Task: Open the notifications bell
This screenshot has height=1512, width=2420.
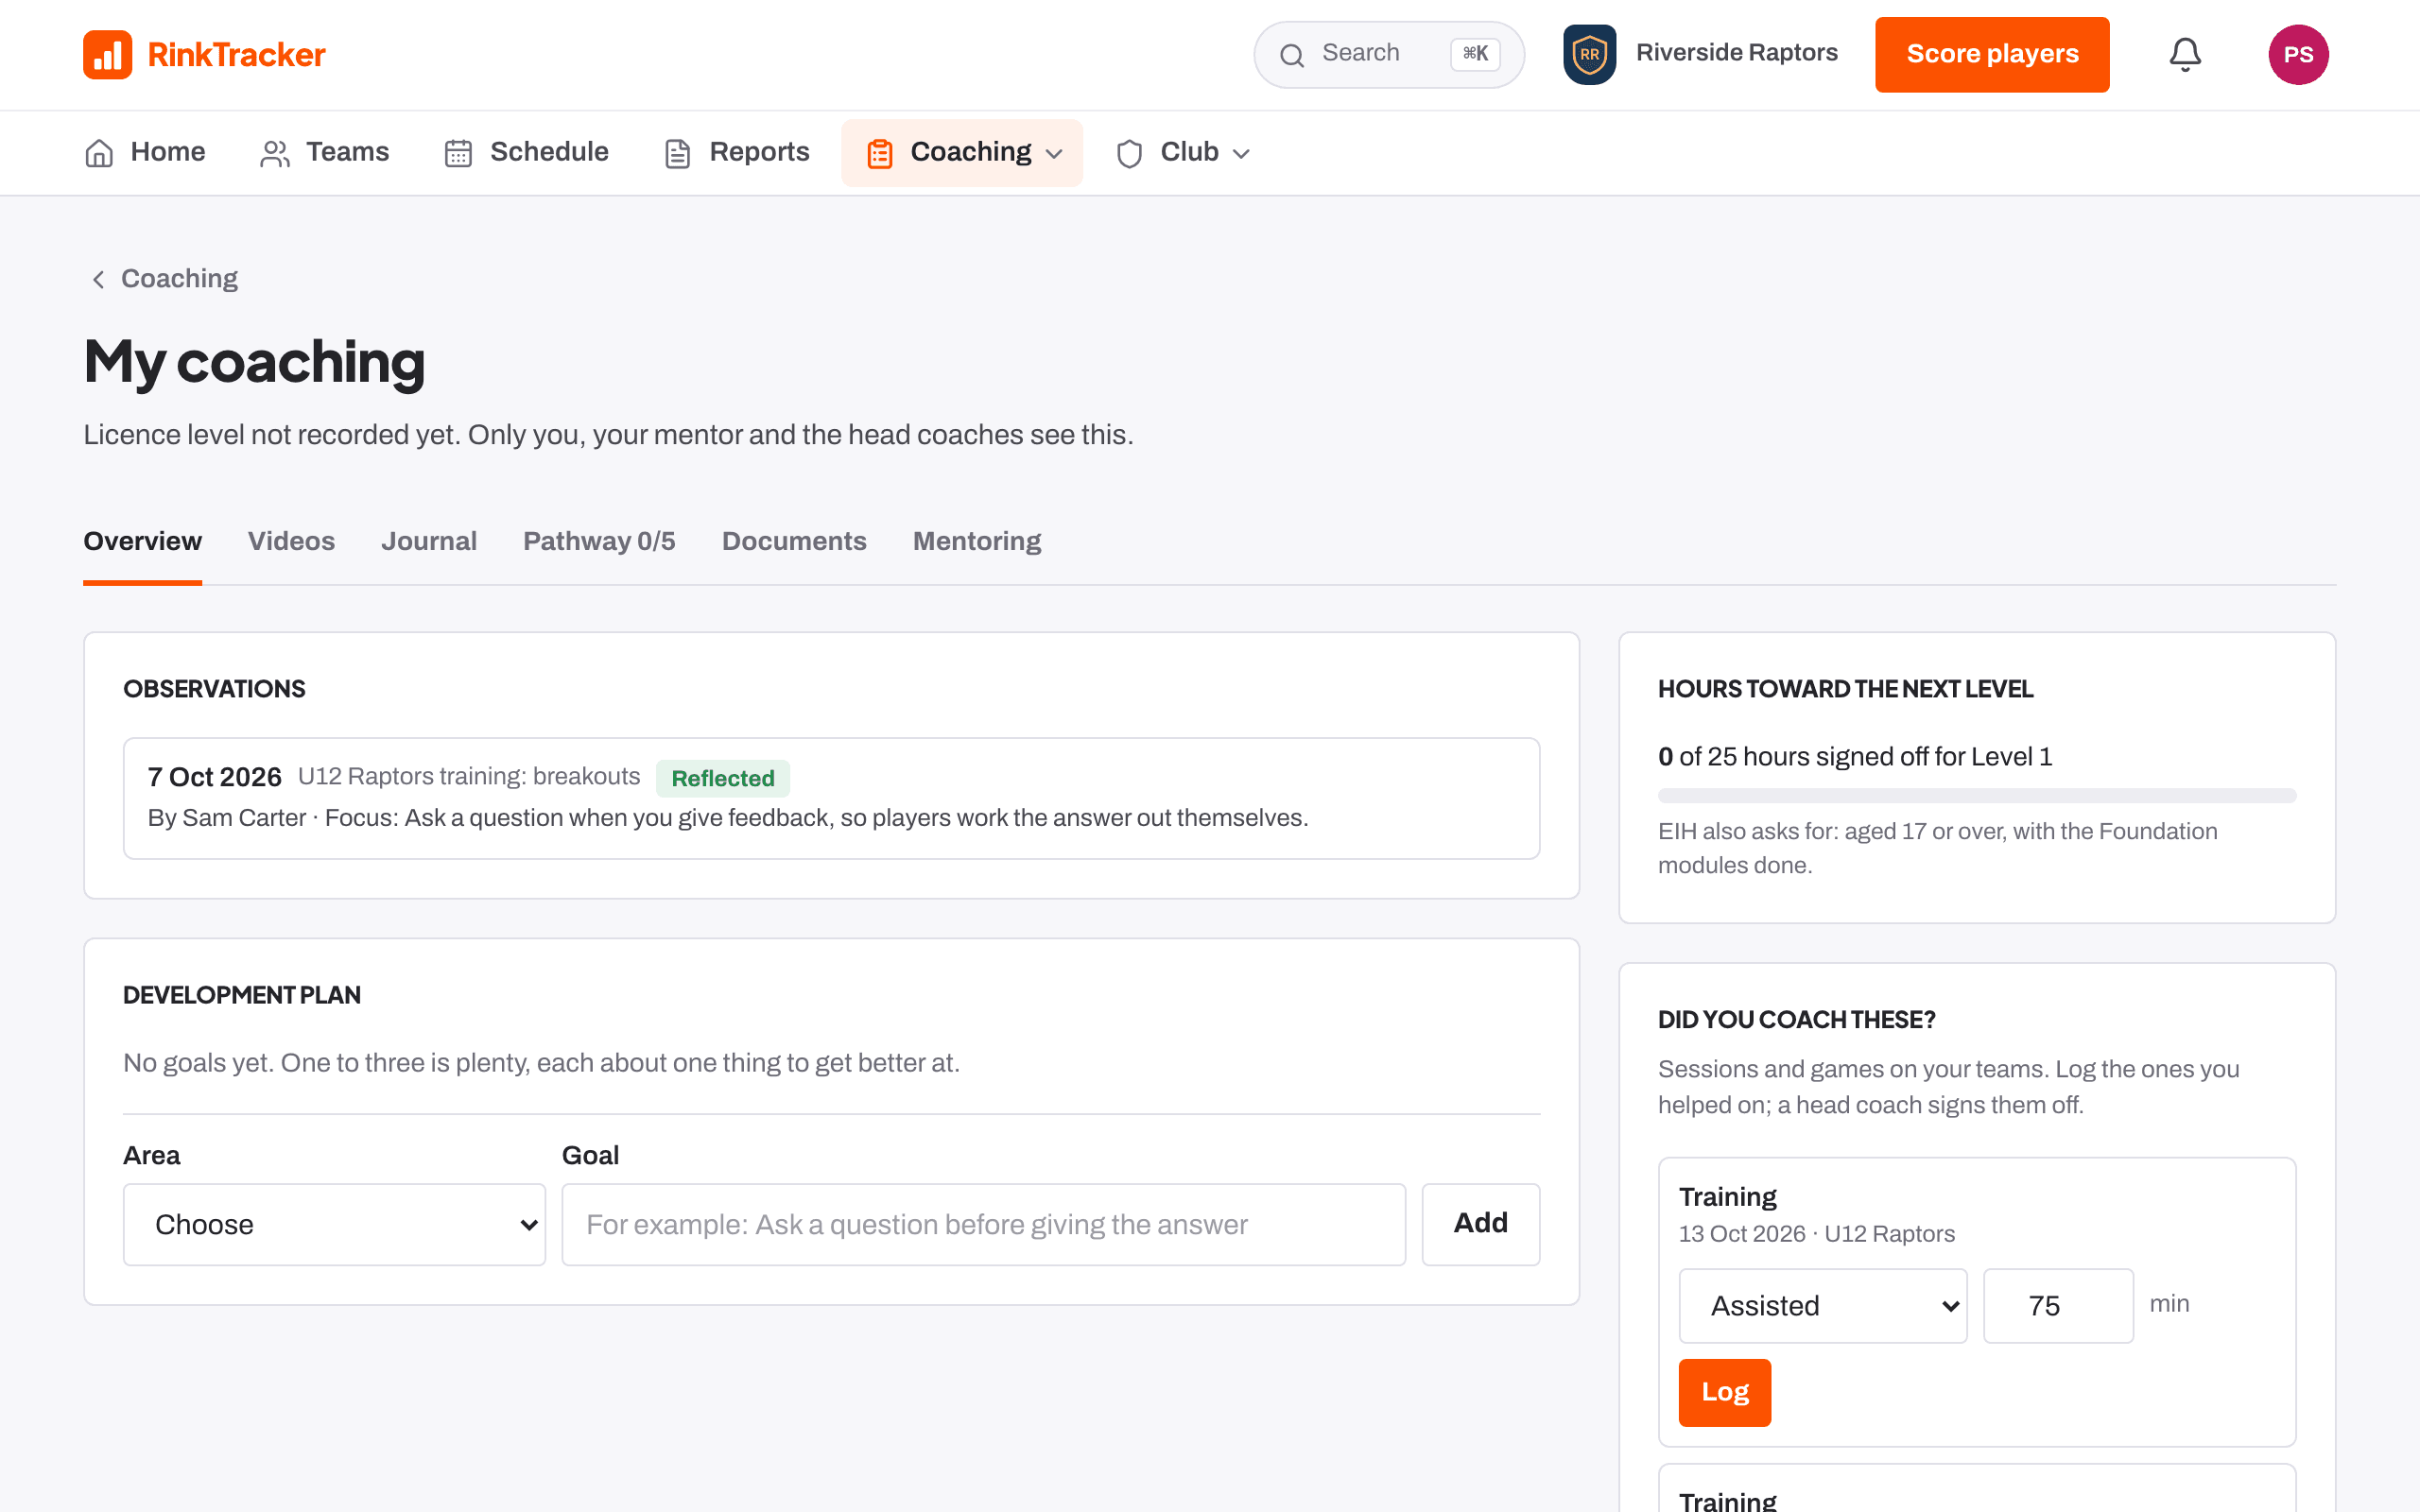Action: click(x=2185, y=54)
